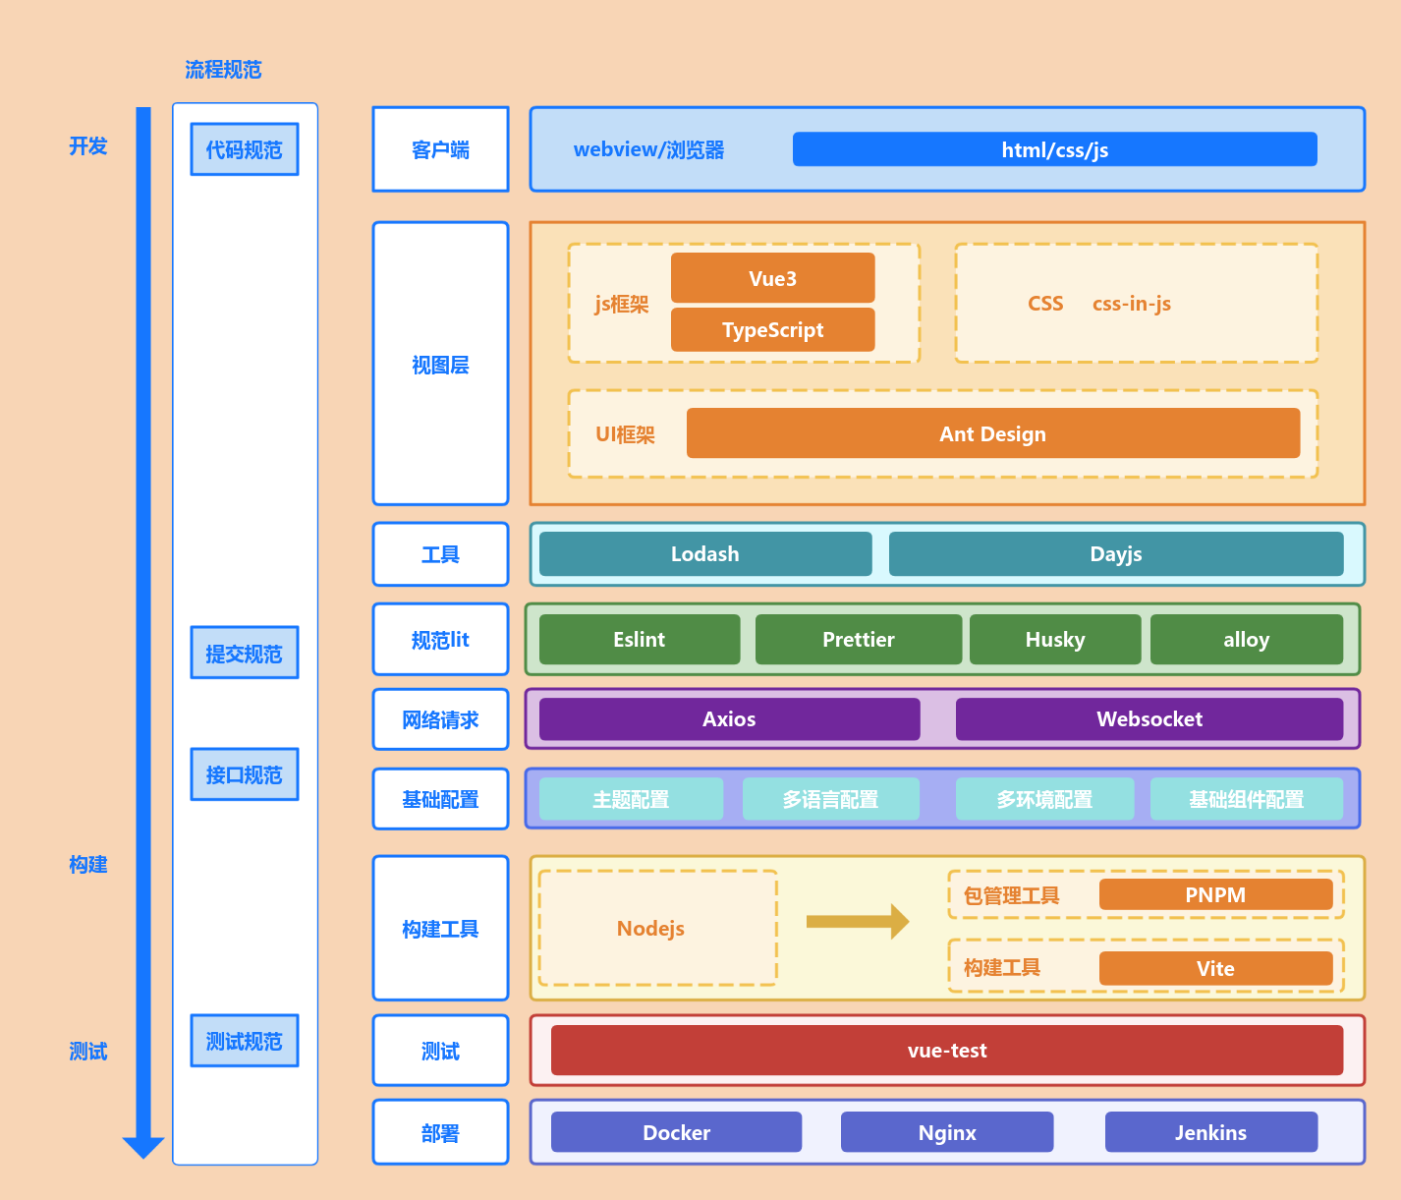The width and height of the screenshot is (1401, 1200).
Task: Click the Husky block
Action: 1054,640
